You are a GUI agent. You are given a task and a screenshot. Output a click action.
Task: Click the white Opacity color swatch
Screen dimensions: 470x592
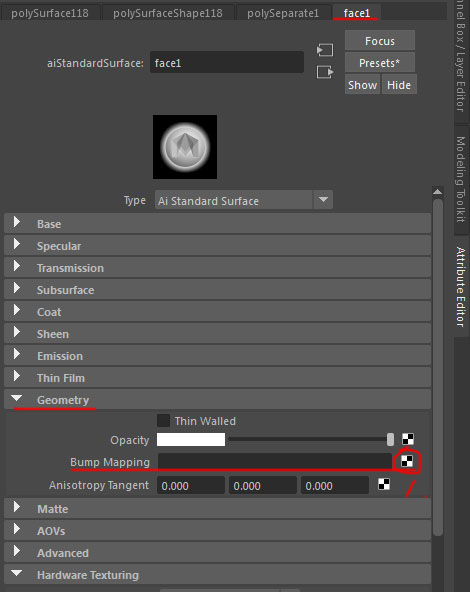191,439
